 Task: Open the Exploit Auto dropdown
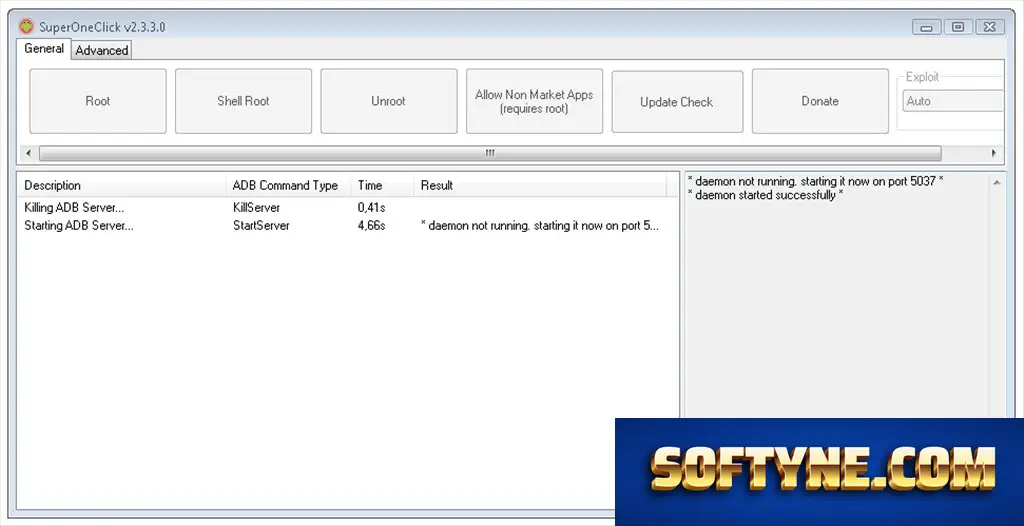(953, 101)
